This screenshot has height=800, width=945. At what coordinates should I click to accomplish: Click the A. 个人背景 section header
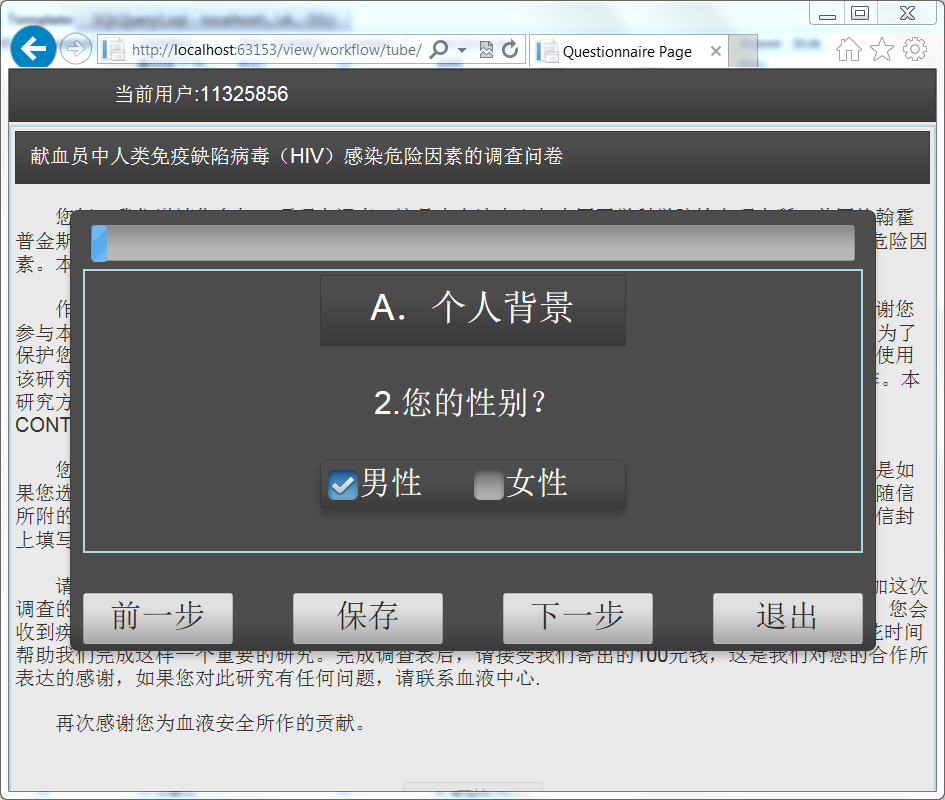(472, 310)
